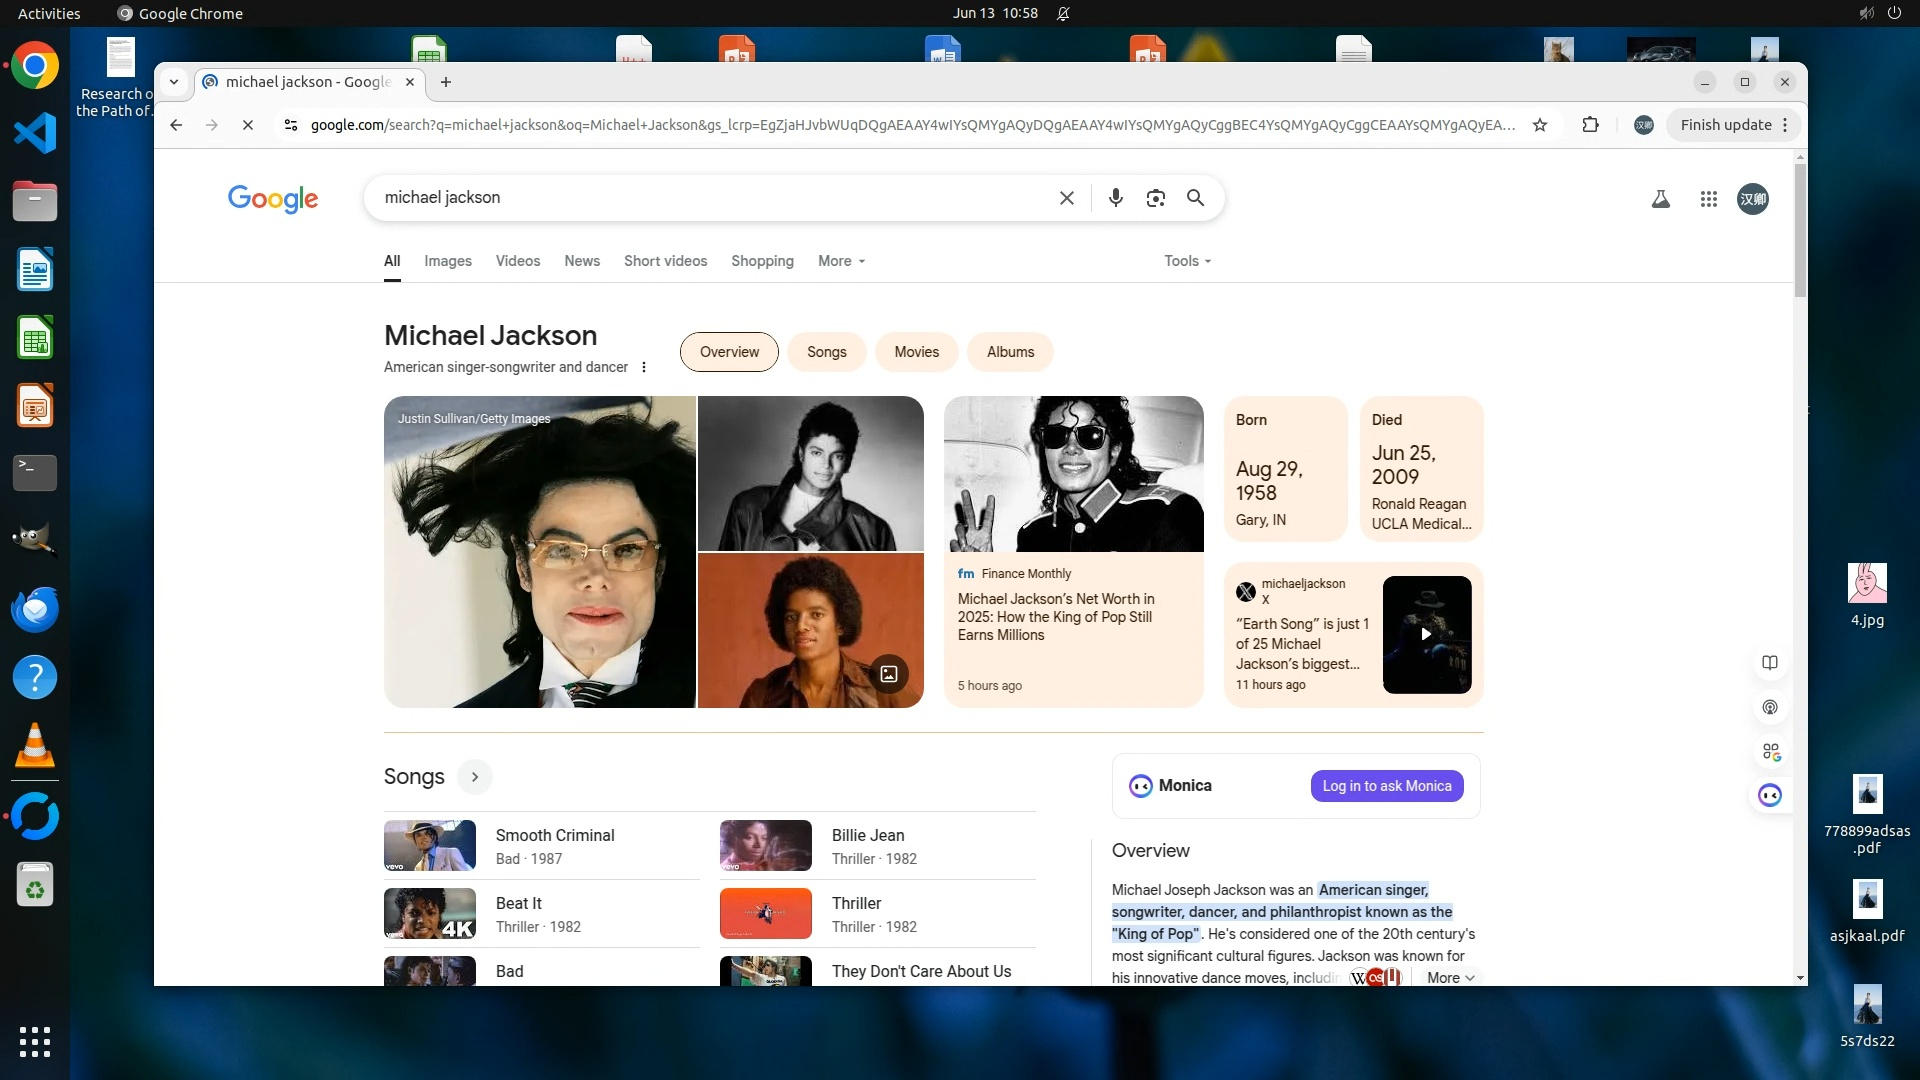Expand the More search categories dropdown
The height and width of the screenshot is (1080, 1920).
tap(841, 261)
